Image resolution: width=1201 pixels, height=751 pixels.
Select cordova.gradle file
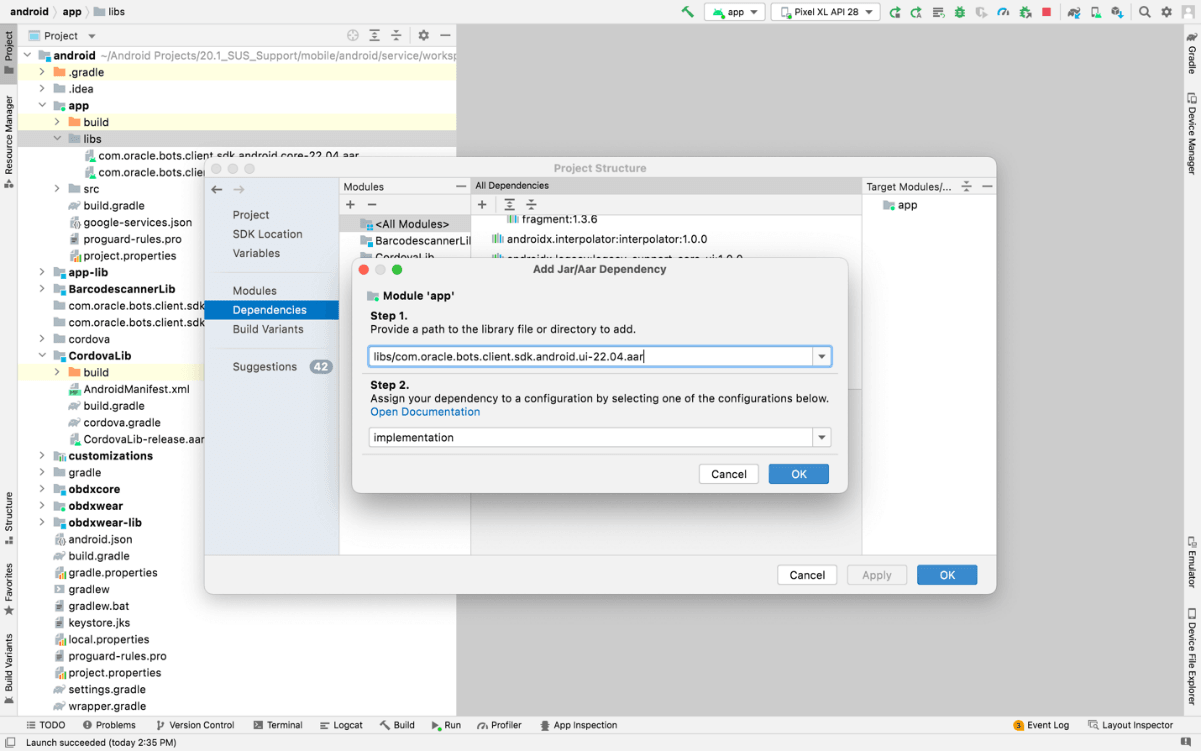[x=114, y=422]
